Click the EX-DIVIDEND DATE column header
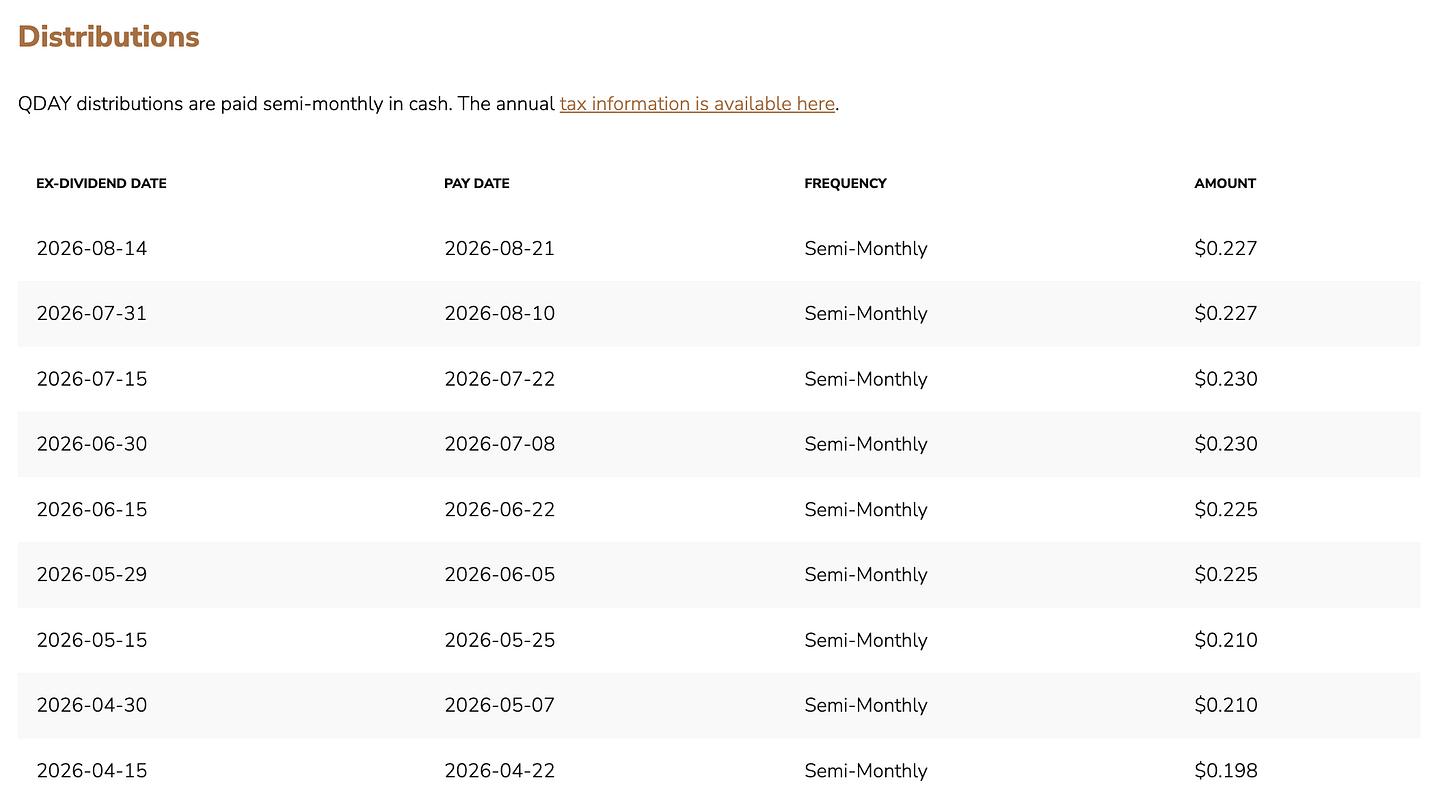Viewport: 1456px width, 800px height. tap(101, 184)
